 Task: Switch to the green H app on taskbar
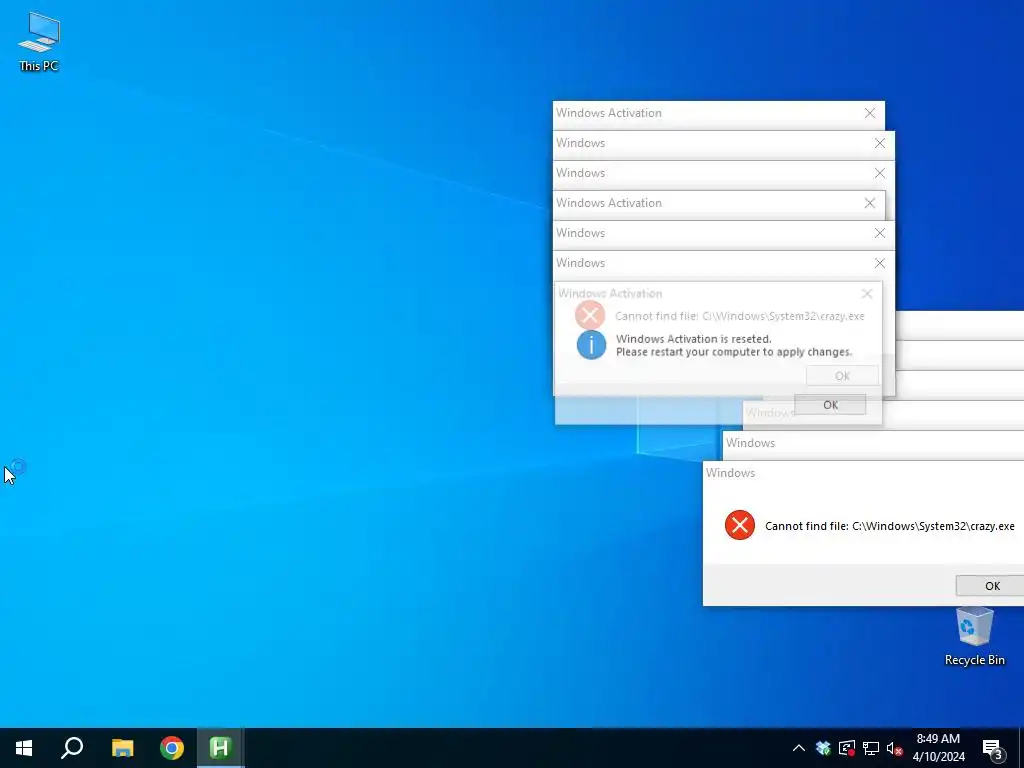(221, 748)
